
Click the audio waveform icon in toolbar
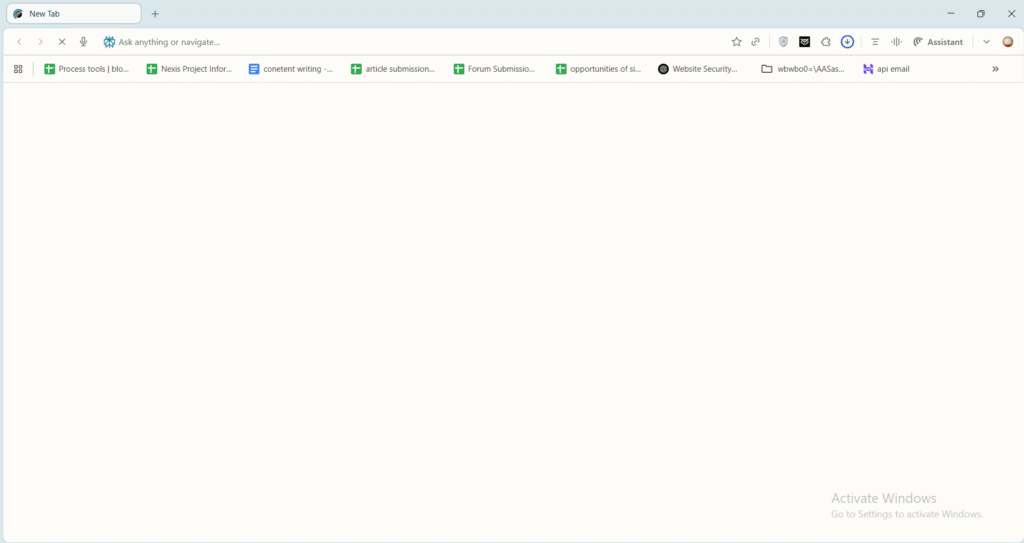point(896,42)
